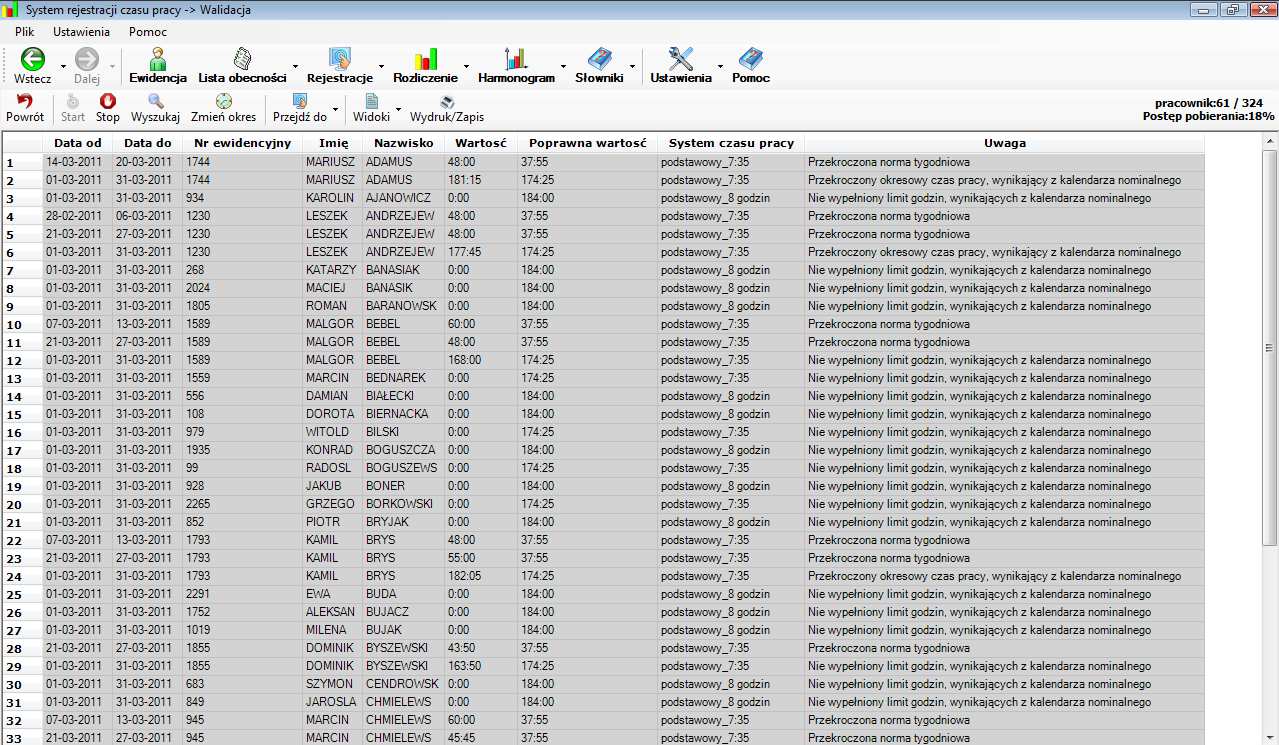Click the System czasu pracy column header
Viewport: 1279px width, 745px height.
732,143
